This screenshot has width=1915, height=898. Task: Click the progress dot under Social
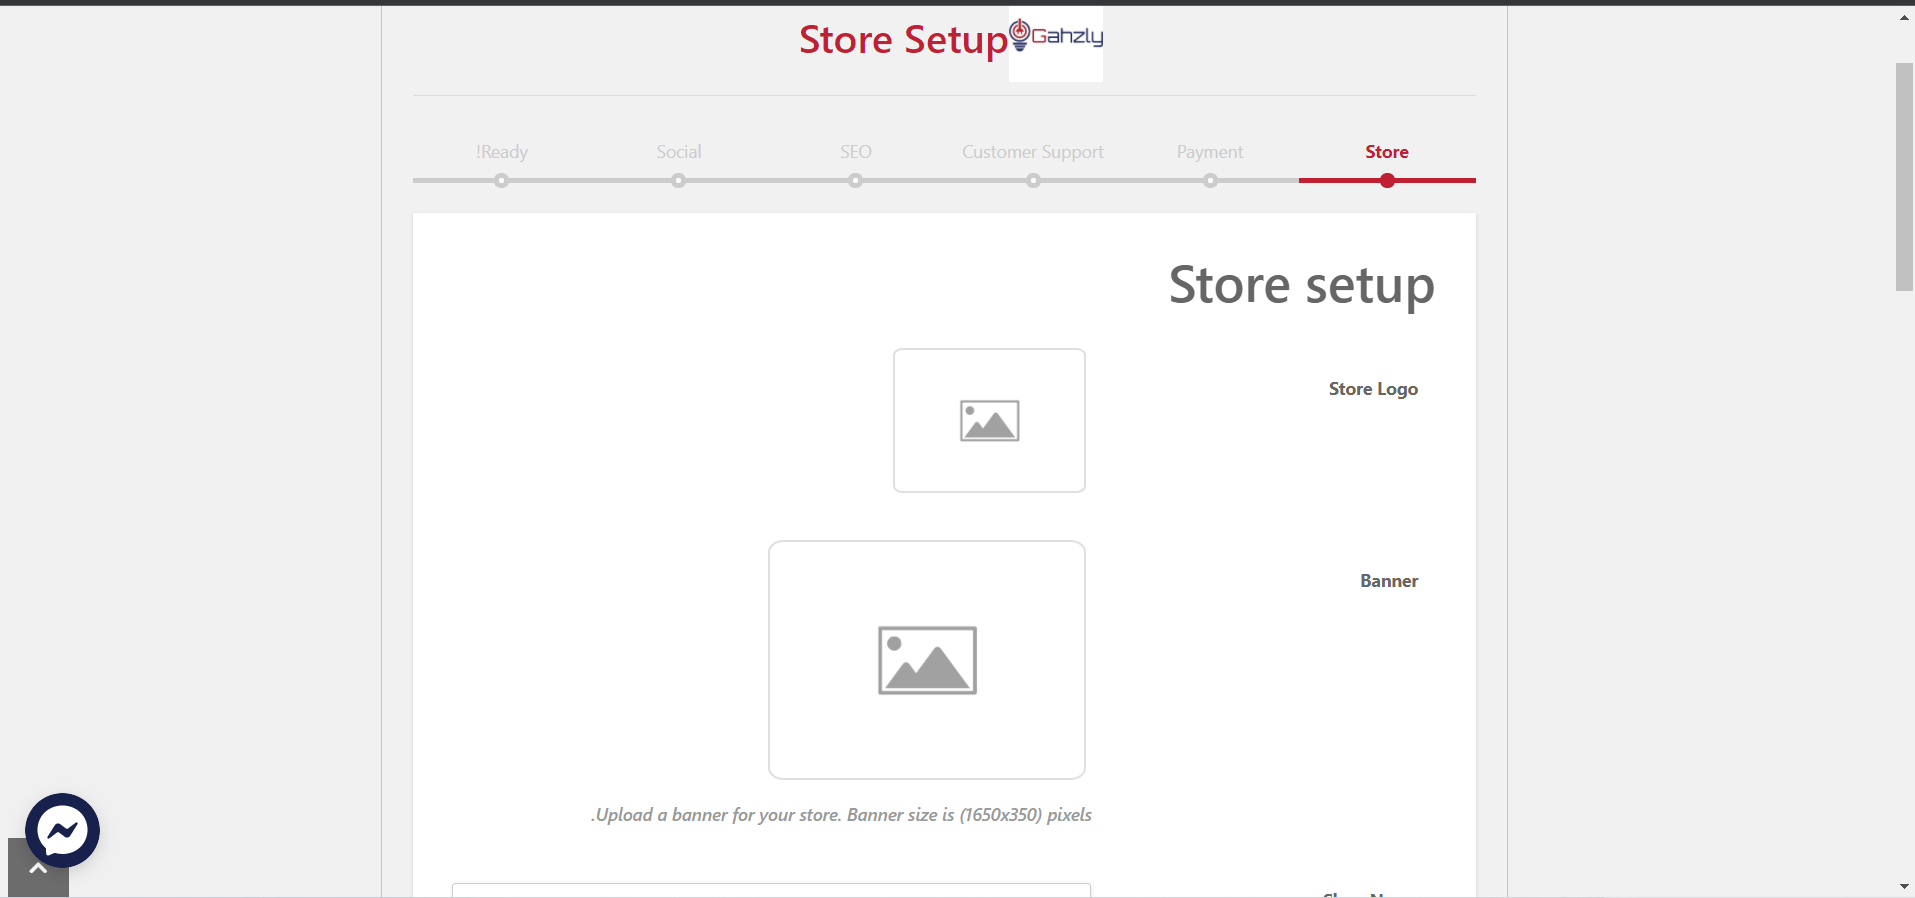point(679,181)
